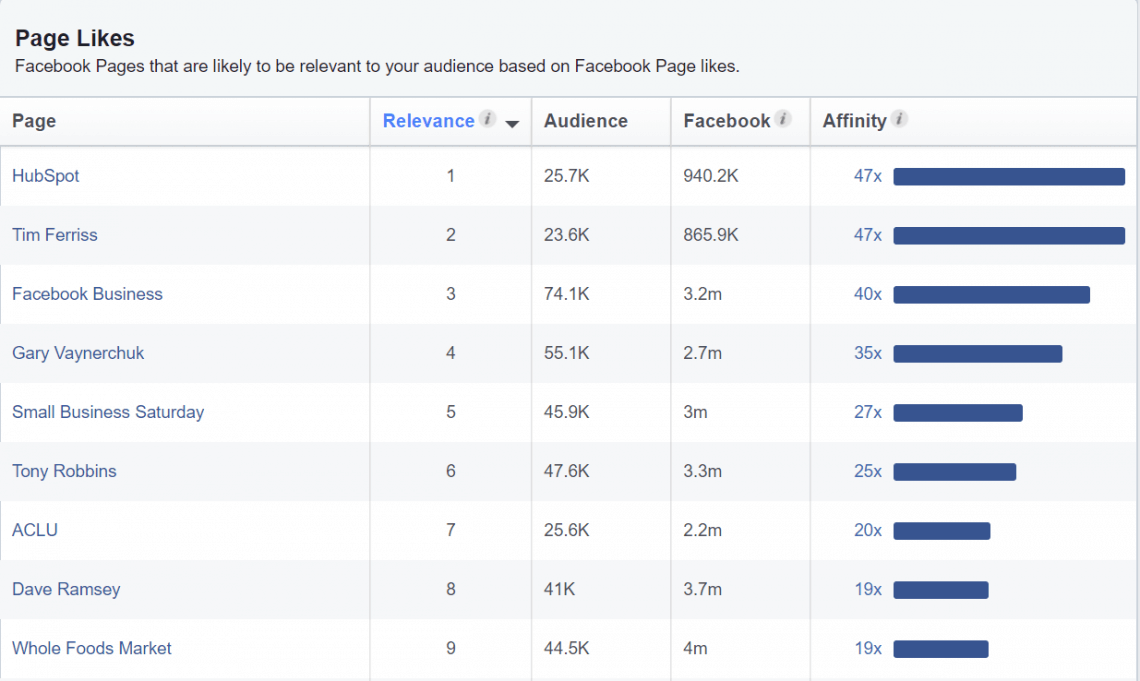This screenshot has width=1140, height=681.
Task: Click the ACLU page link
Action: pyautogui.click(x=35, y=530)
